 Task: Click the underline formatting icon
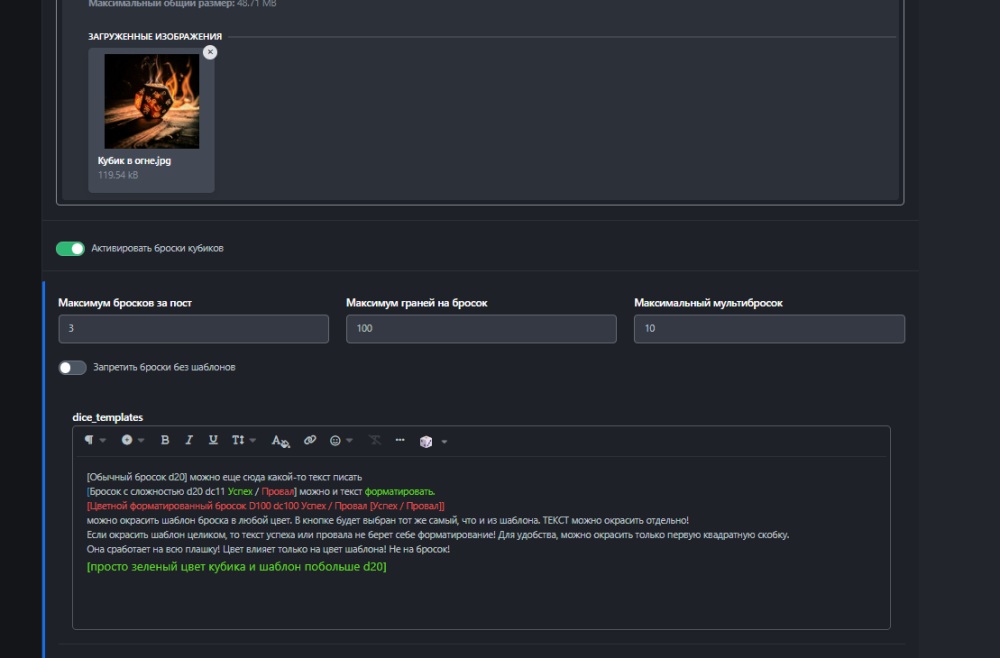(x=213, y=440)
